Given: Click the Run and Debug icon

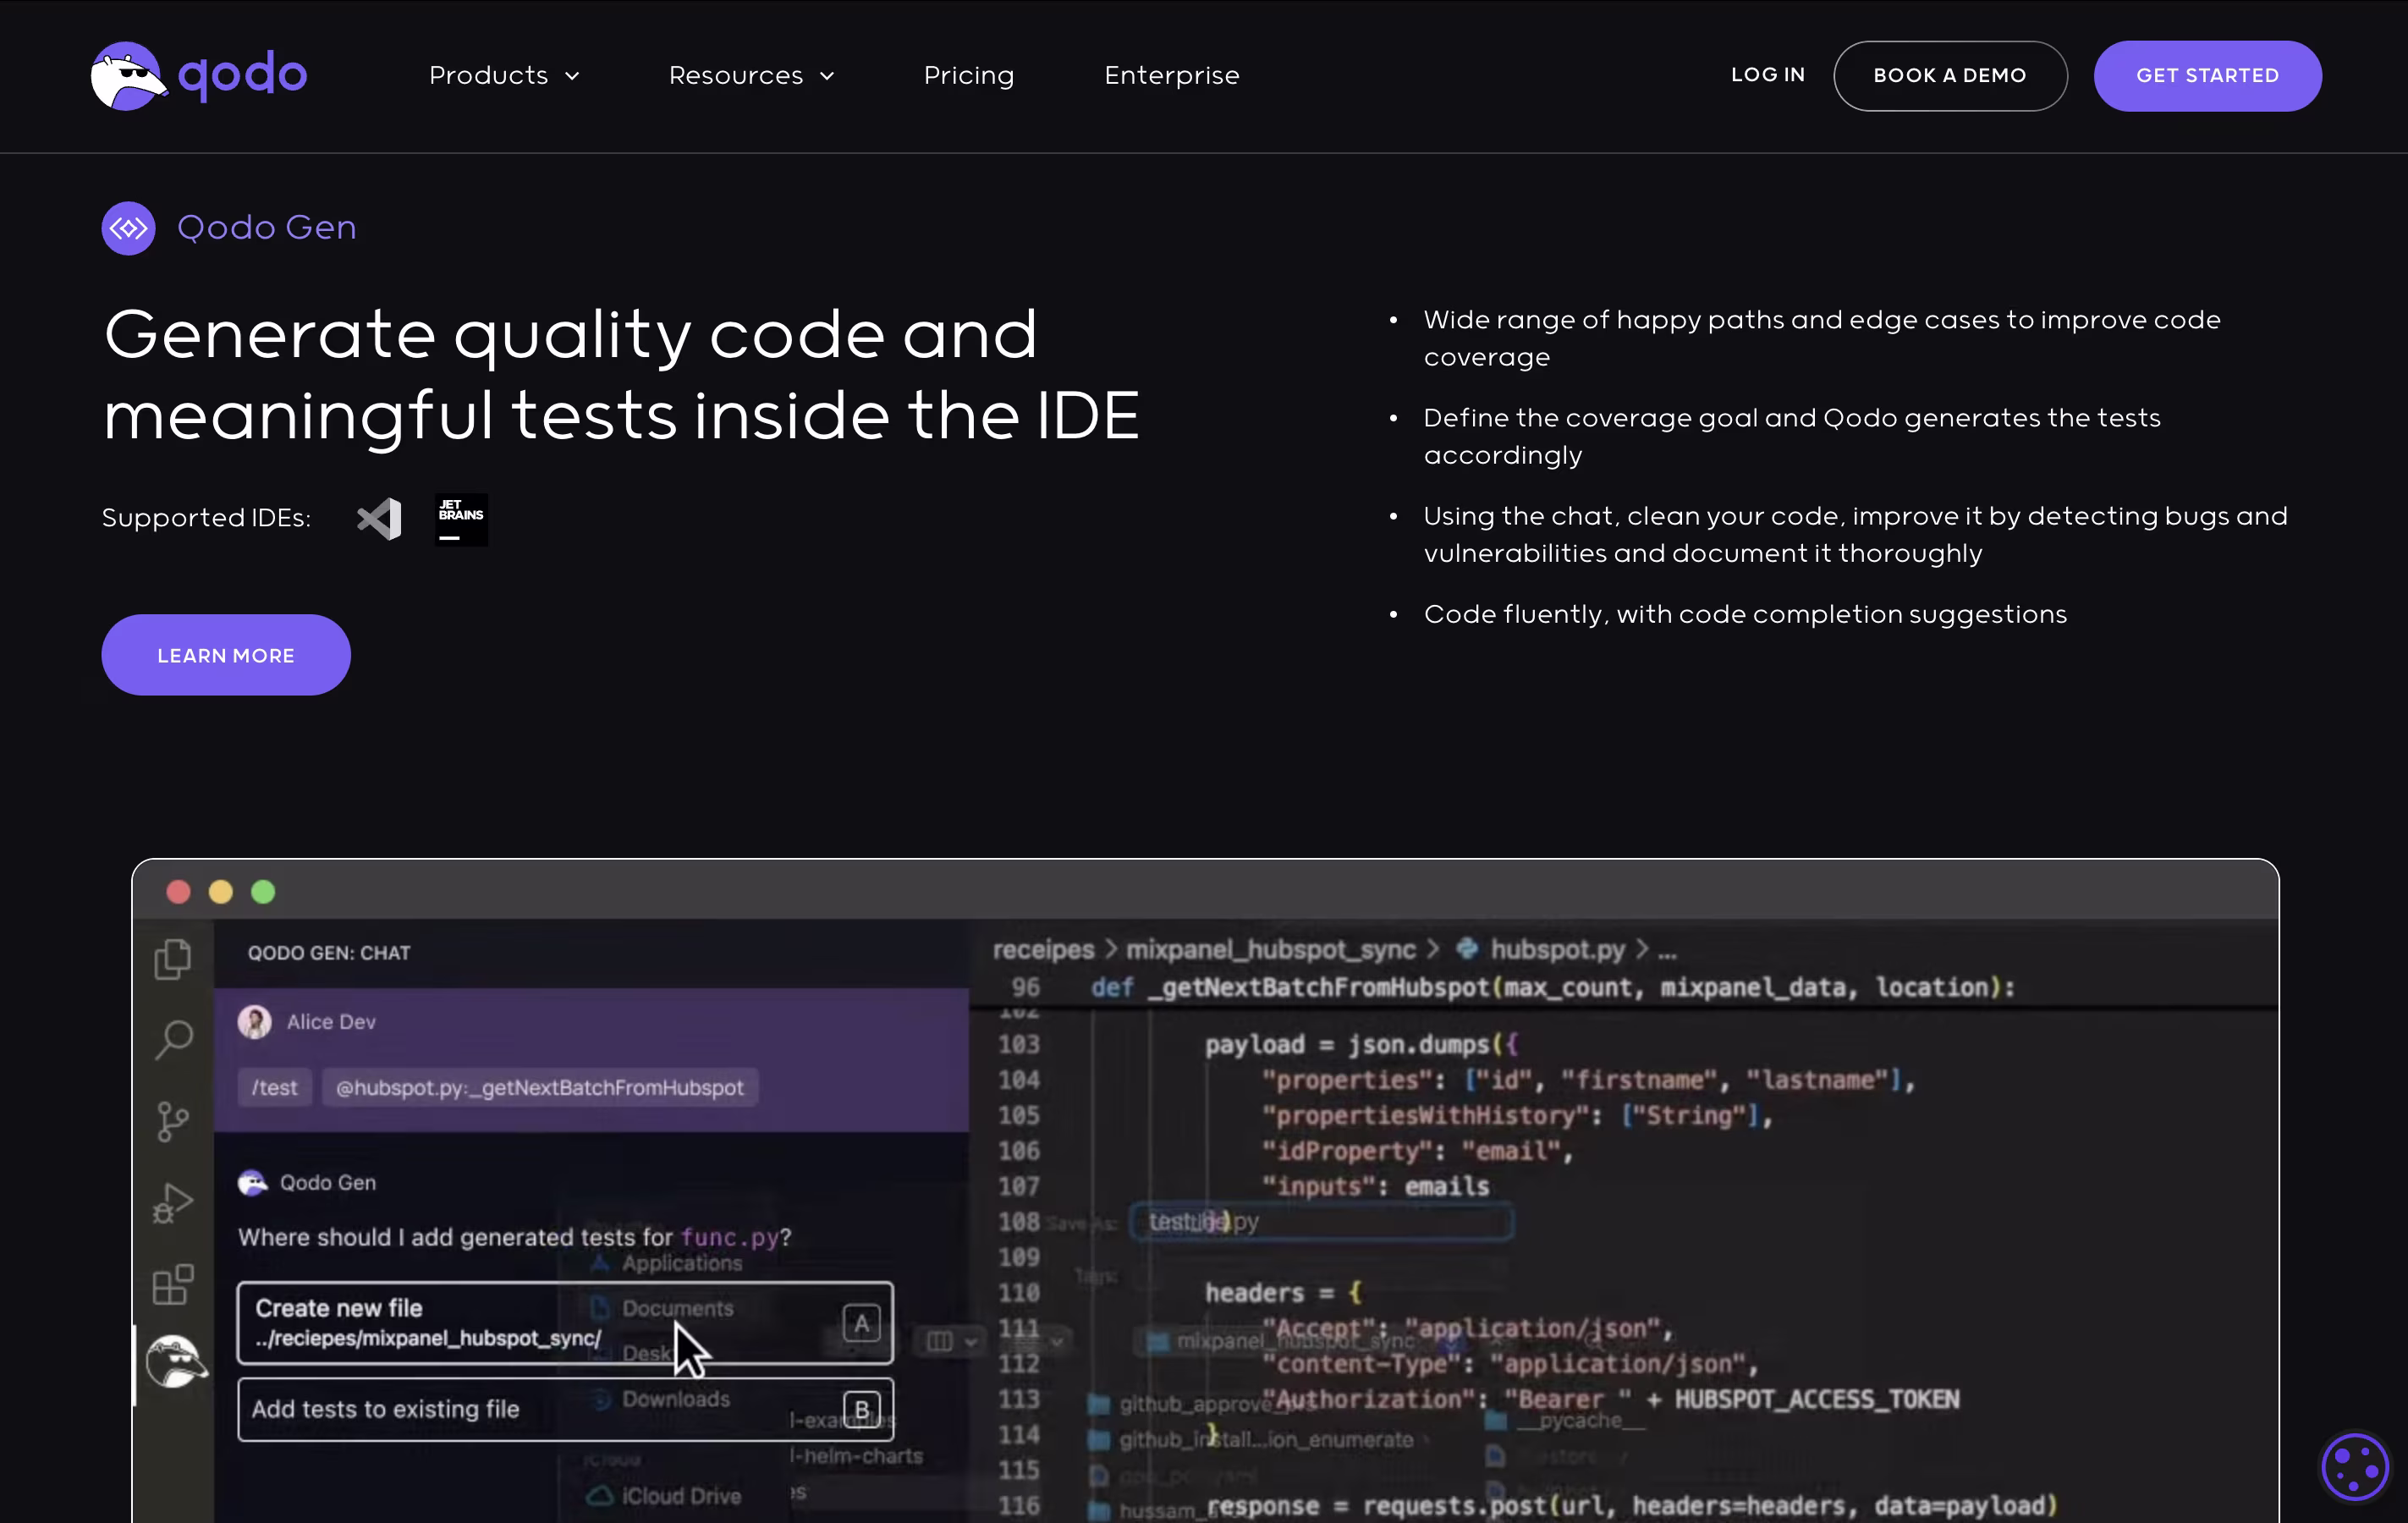Looking at the screenshot, I should [x=173, y=1203].
